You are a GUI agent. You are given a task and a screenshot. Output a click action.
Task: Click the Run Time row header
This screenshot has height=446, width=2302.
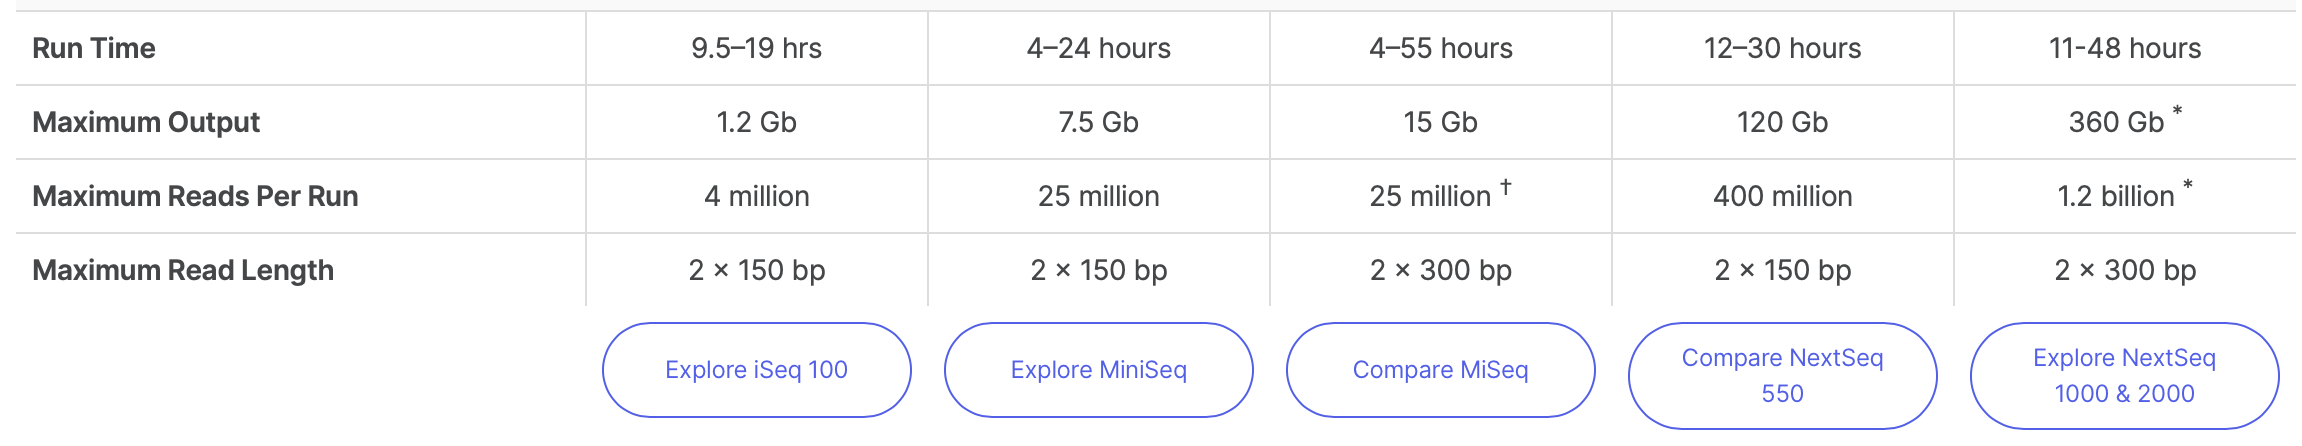coord(94,48)
